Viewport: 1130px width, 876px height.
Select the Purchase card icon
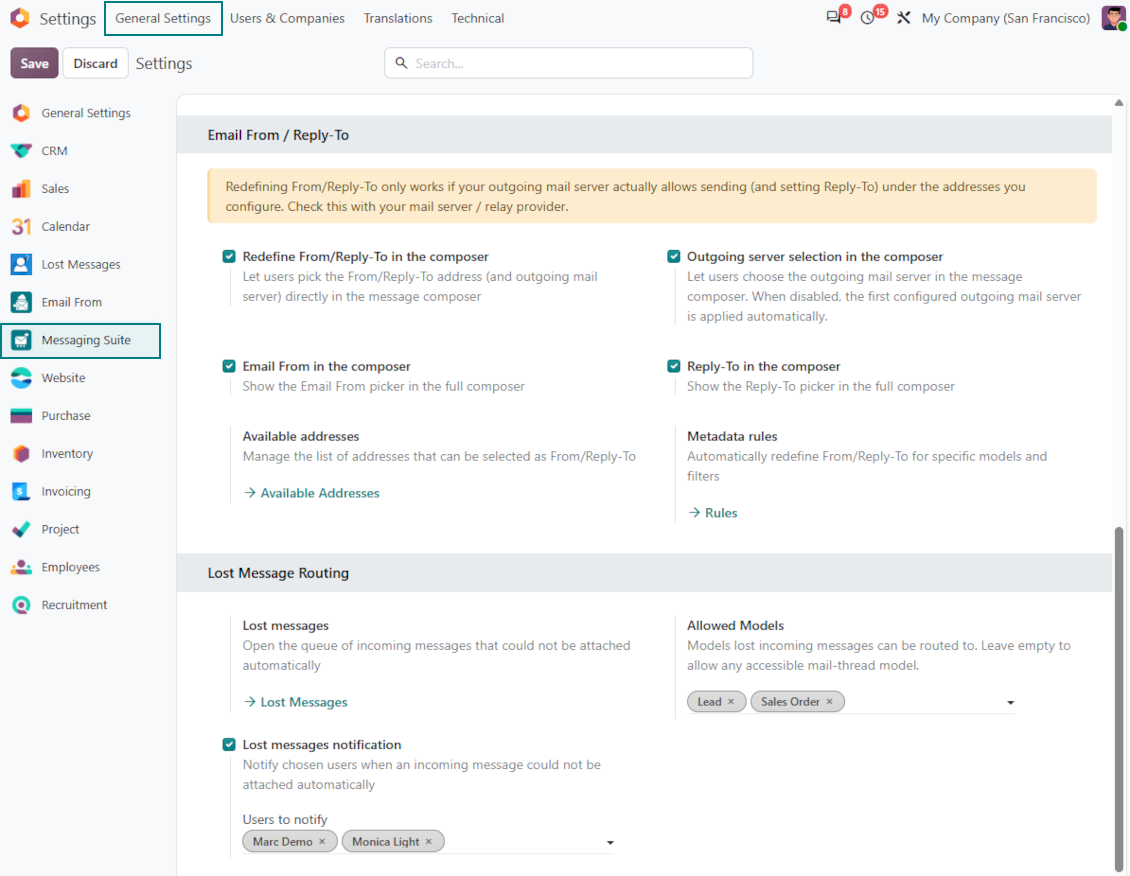point(22,416)
